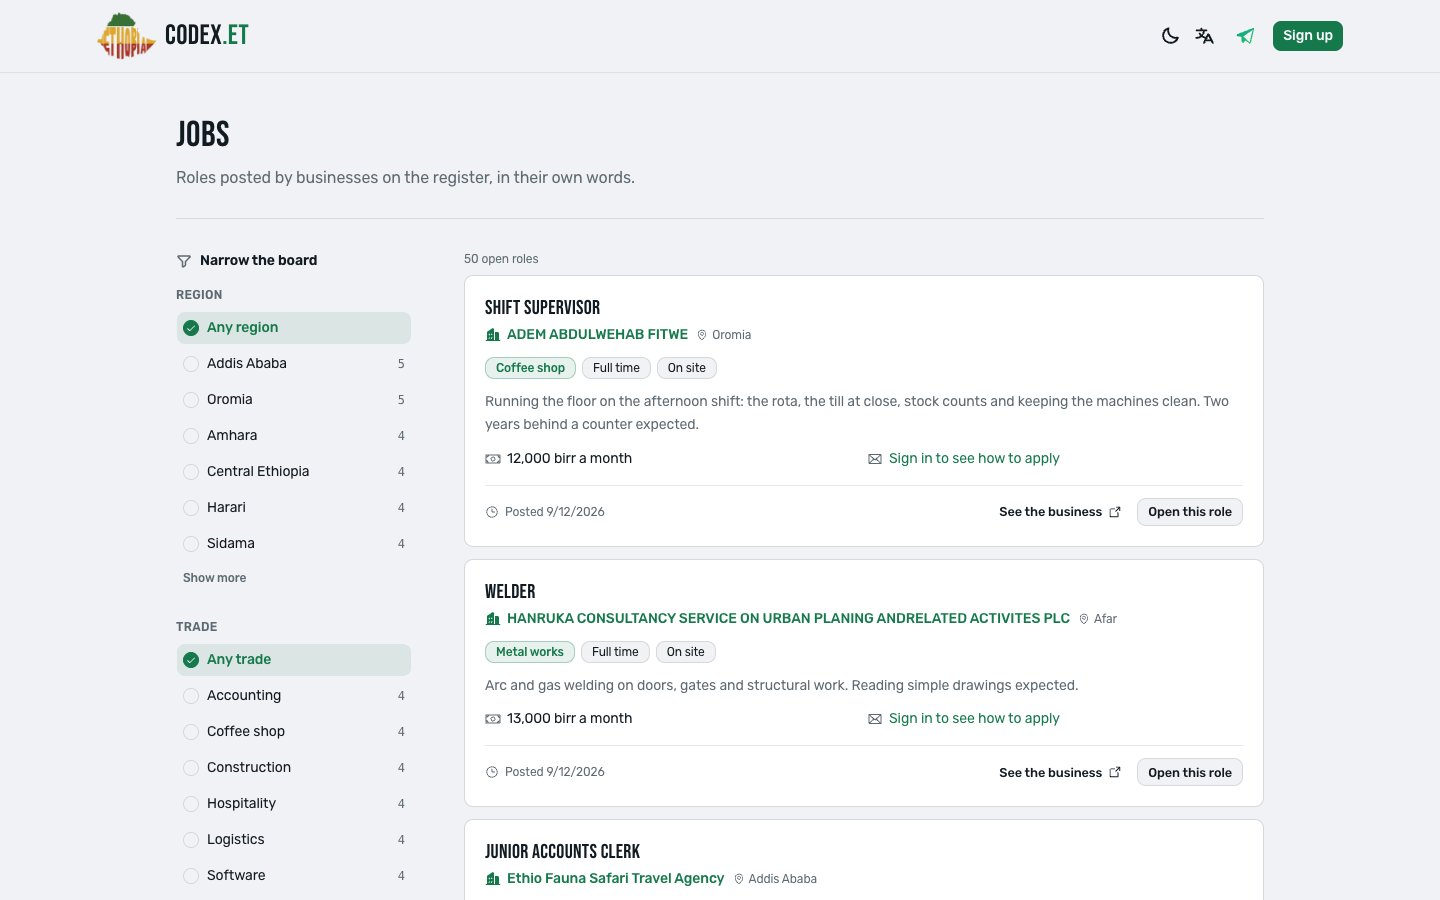The image size is (1440, 900).
Task: Choose the Amhara region option
Action: 294,436
